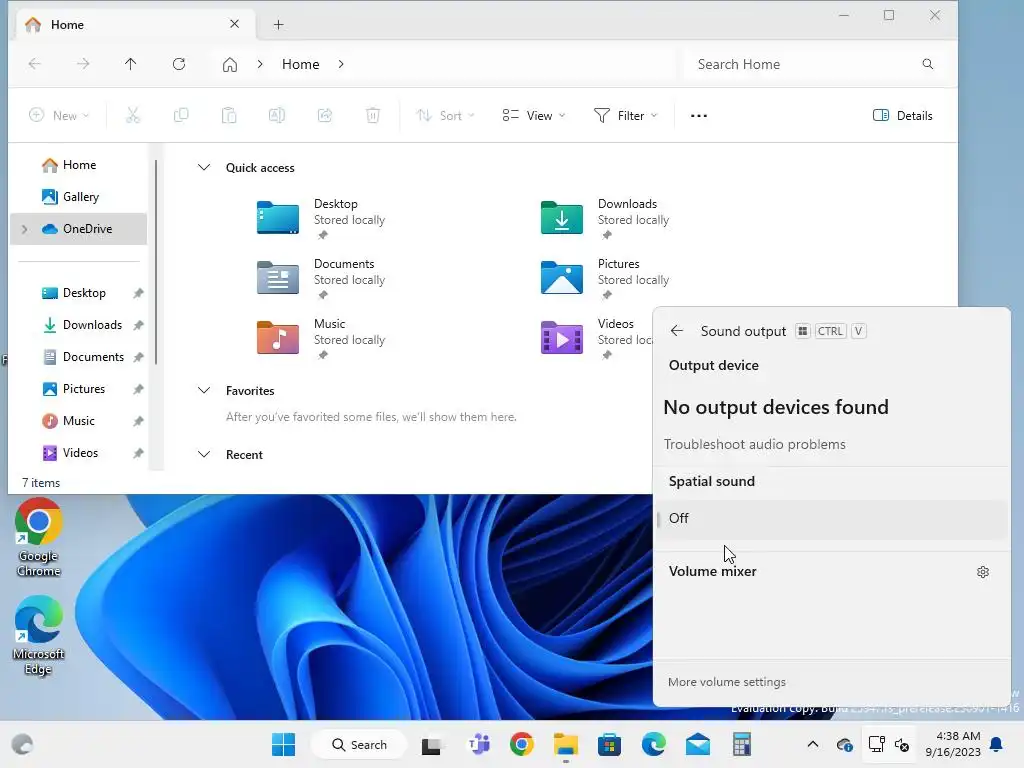Click the muted volume tray icon
1024x768 pixels.
click(902, 744)
